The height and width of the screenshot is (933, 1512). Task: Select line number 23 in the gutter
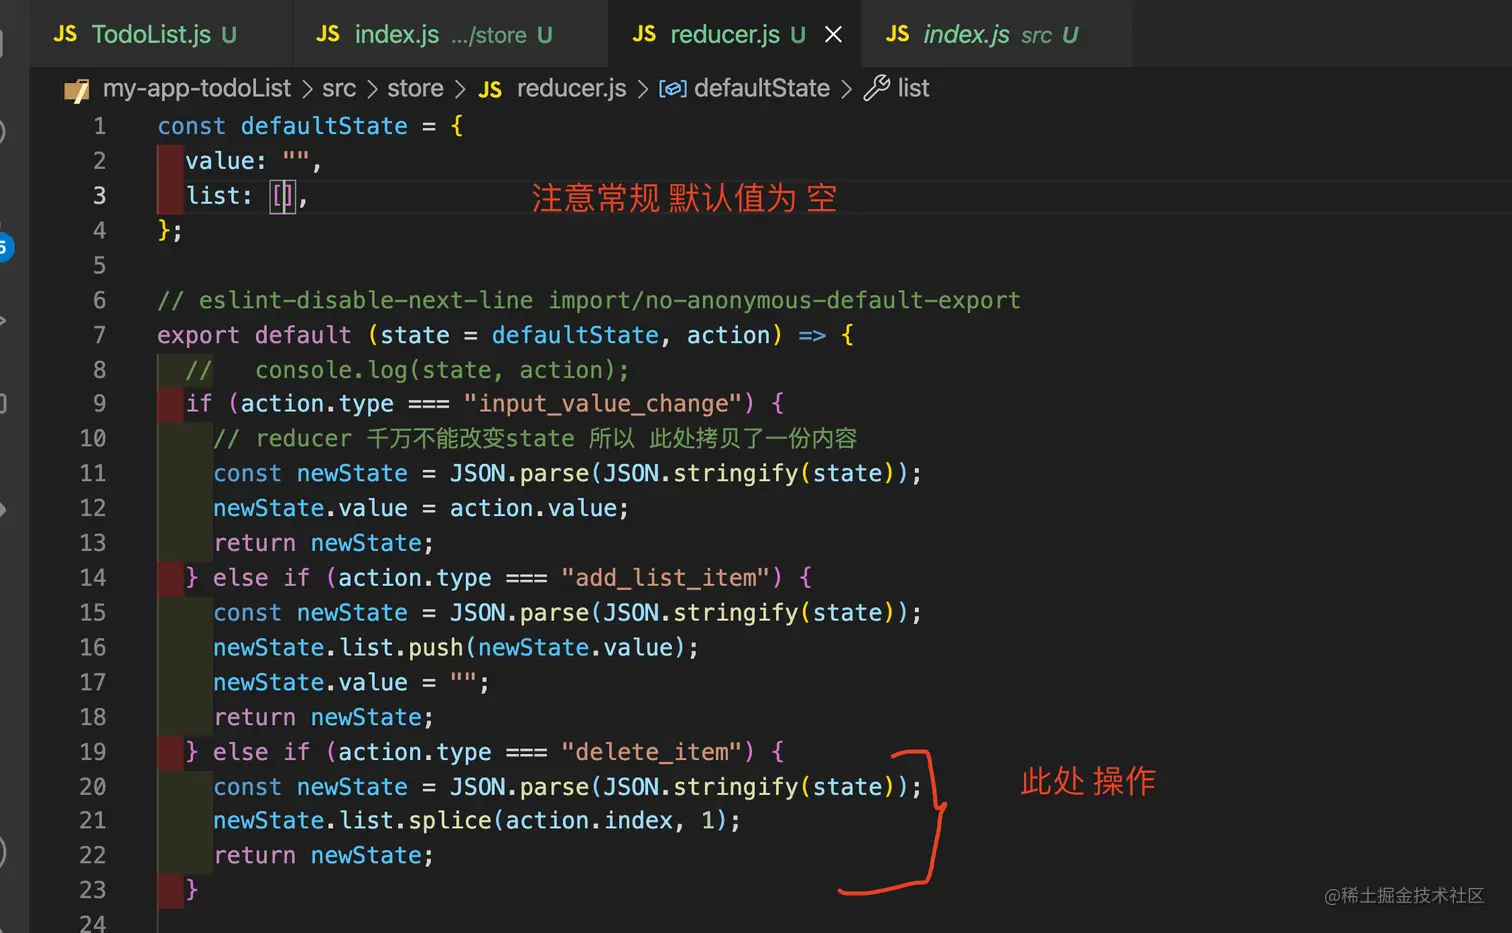[x=93, y=890]
